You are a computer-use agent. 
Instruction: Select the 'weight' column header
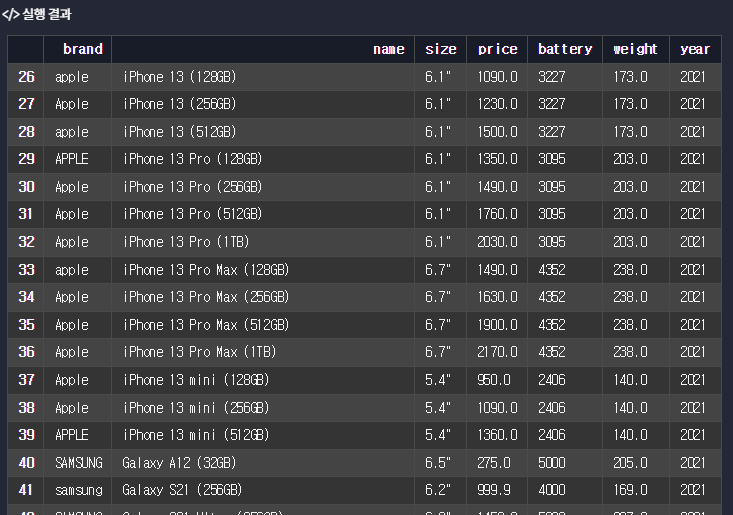(635, 49)
